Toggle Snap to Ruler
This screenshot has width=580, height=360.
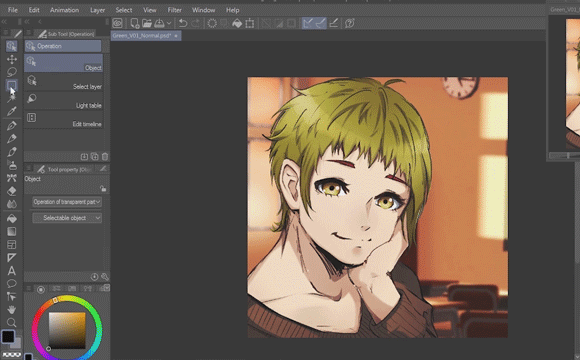[308, 23]
